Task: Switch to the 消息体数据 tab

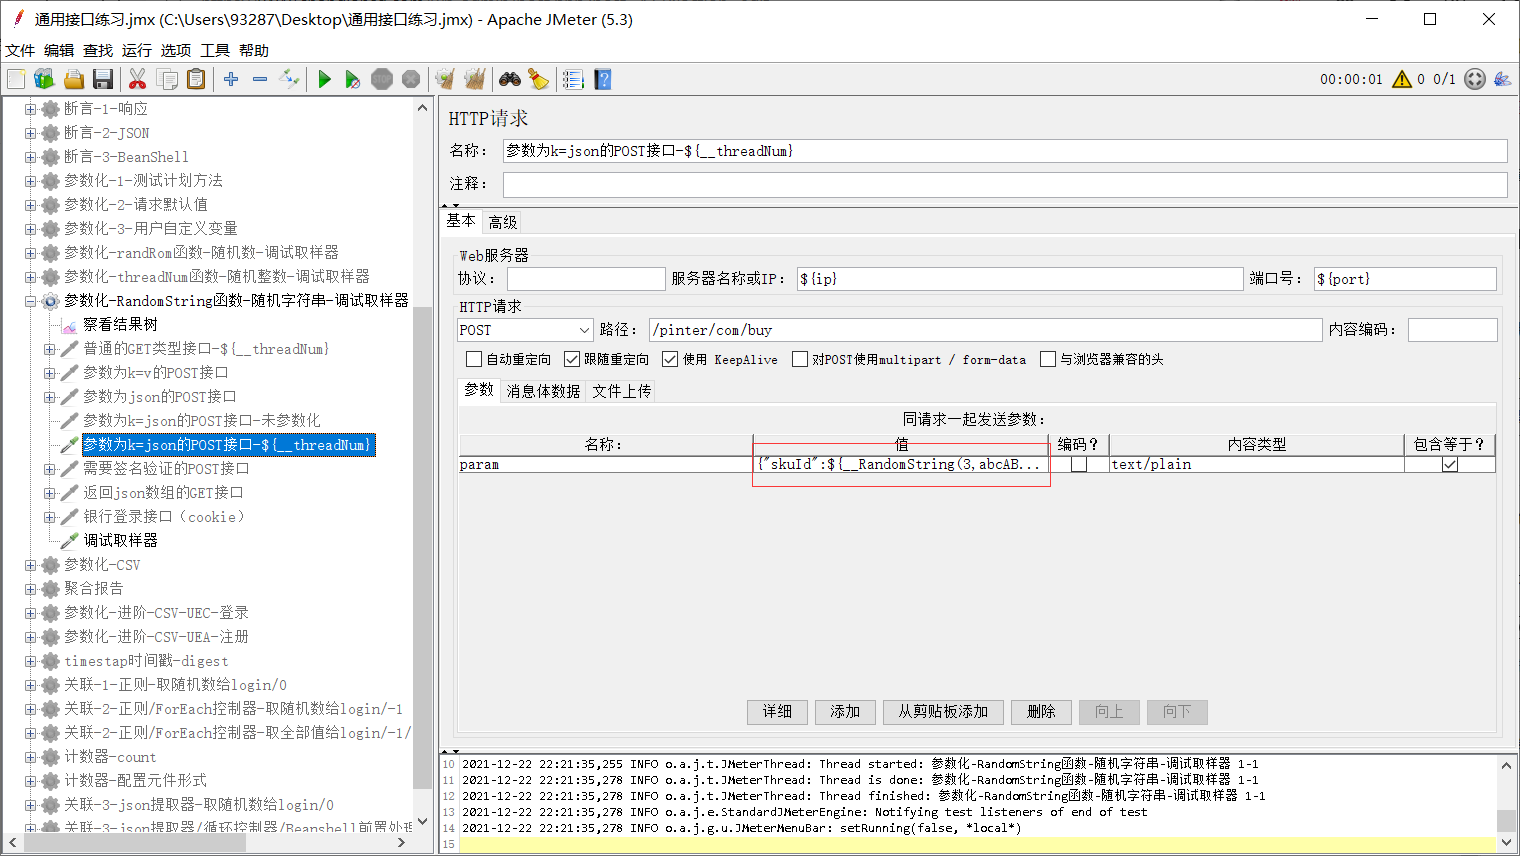Action: [544, 391]
